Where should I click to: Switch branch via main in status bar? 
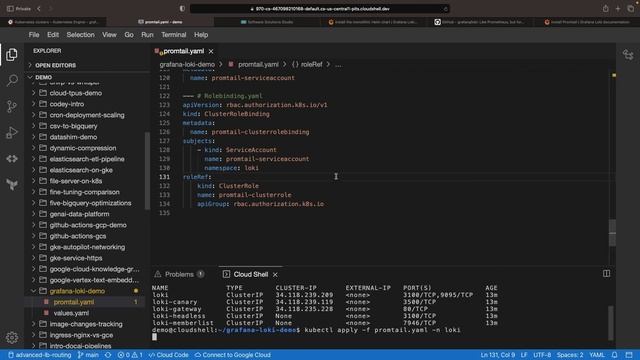pos(88,355)
